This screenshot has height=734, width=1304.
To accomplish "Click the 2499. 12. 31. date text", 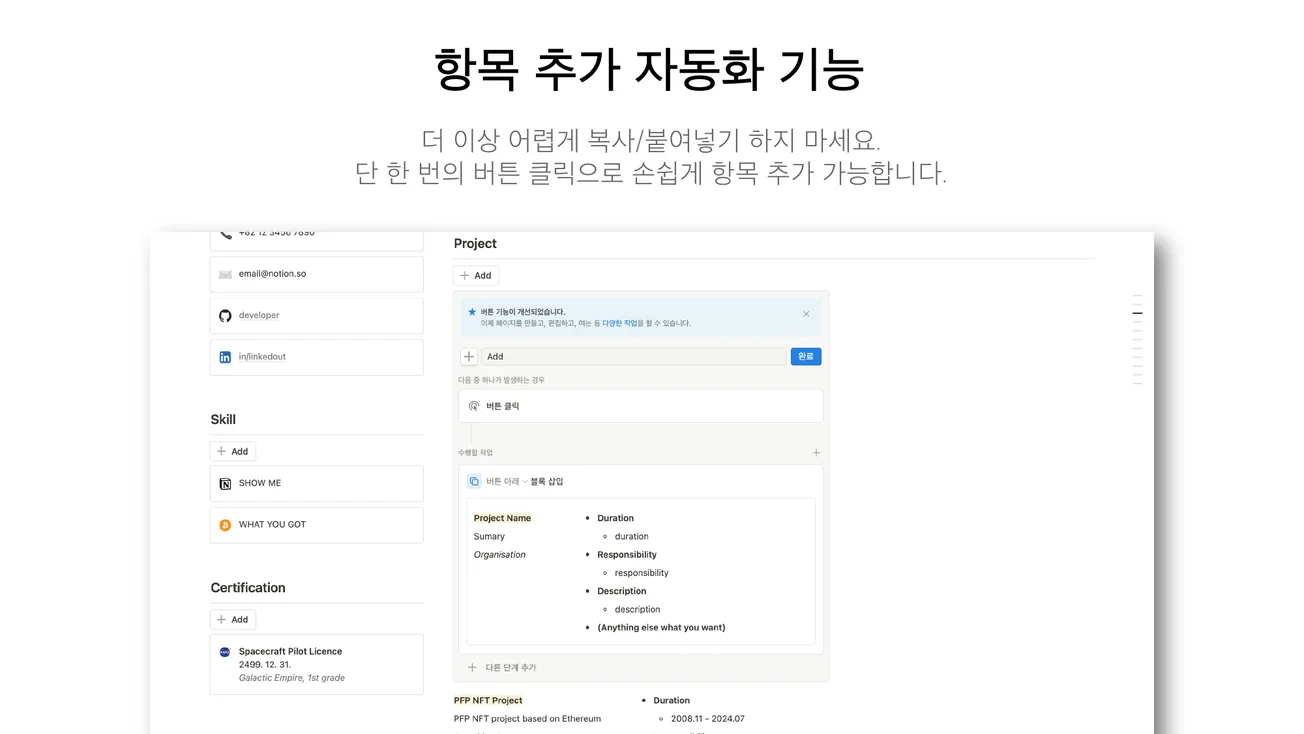I will pyautogui.click(x=265, y=664).
